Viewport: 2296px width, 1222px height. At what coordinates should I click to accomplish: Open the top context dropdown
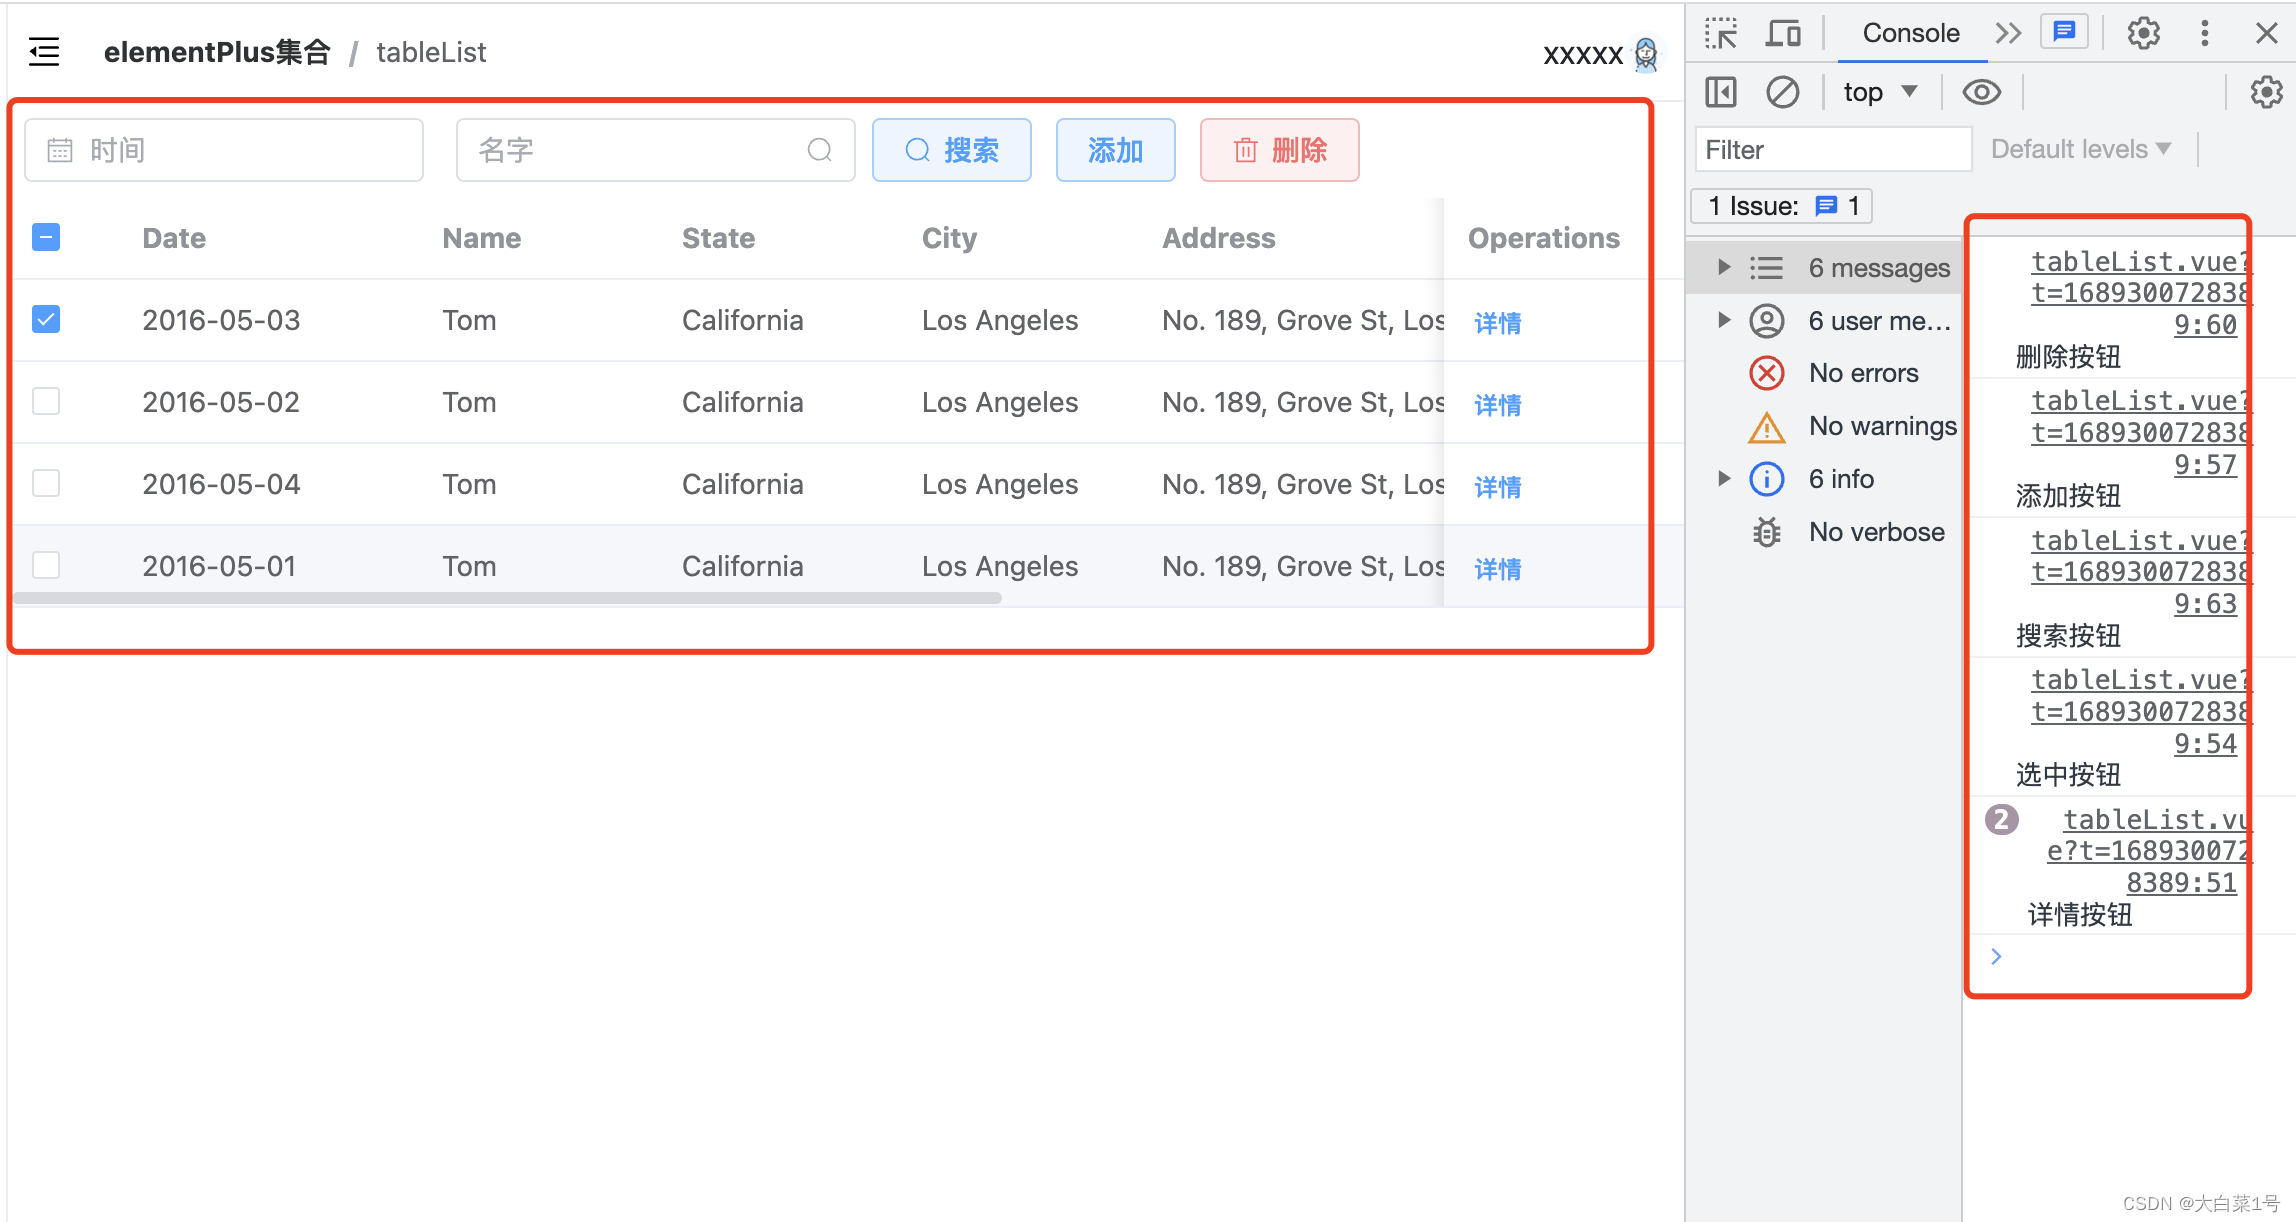coord(1880,92)
